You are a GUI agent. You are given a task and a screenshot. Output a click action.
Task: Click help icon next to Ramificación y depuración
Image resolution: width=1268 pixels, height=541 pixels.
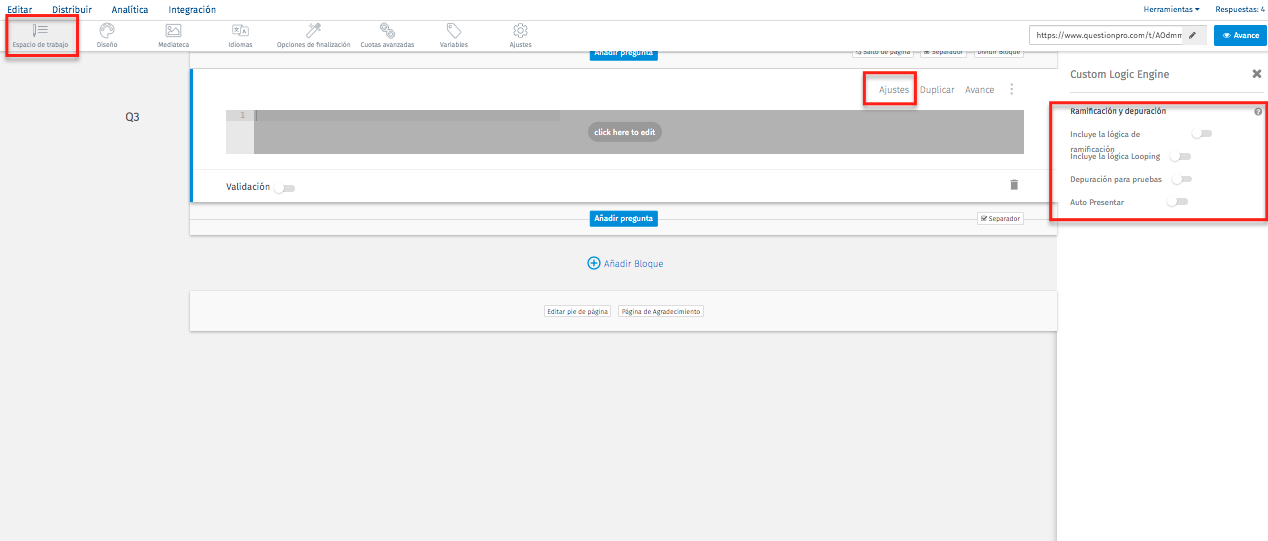point(1258,112)
